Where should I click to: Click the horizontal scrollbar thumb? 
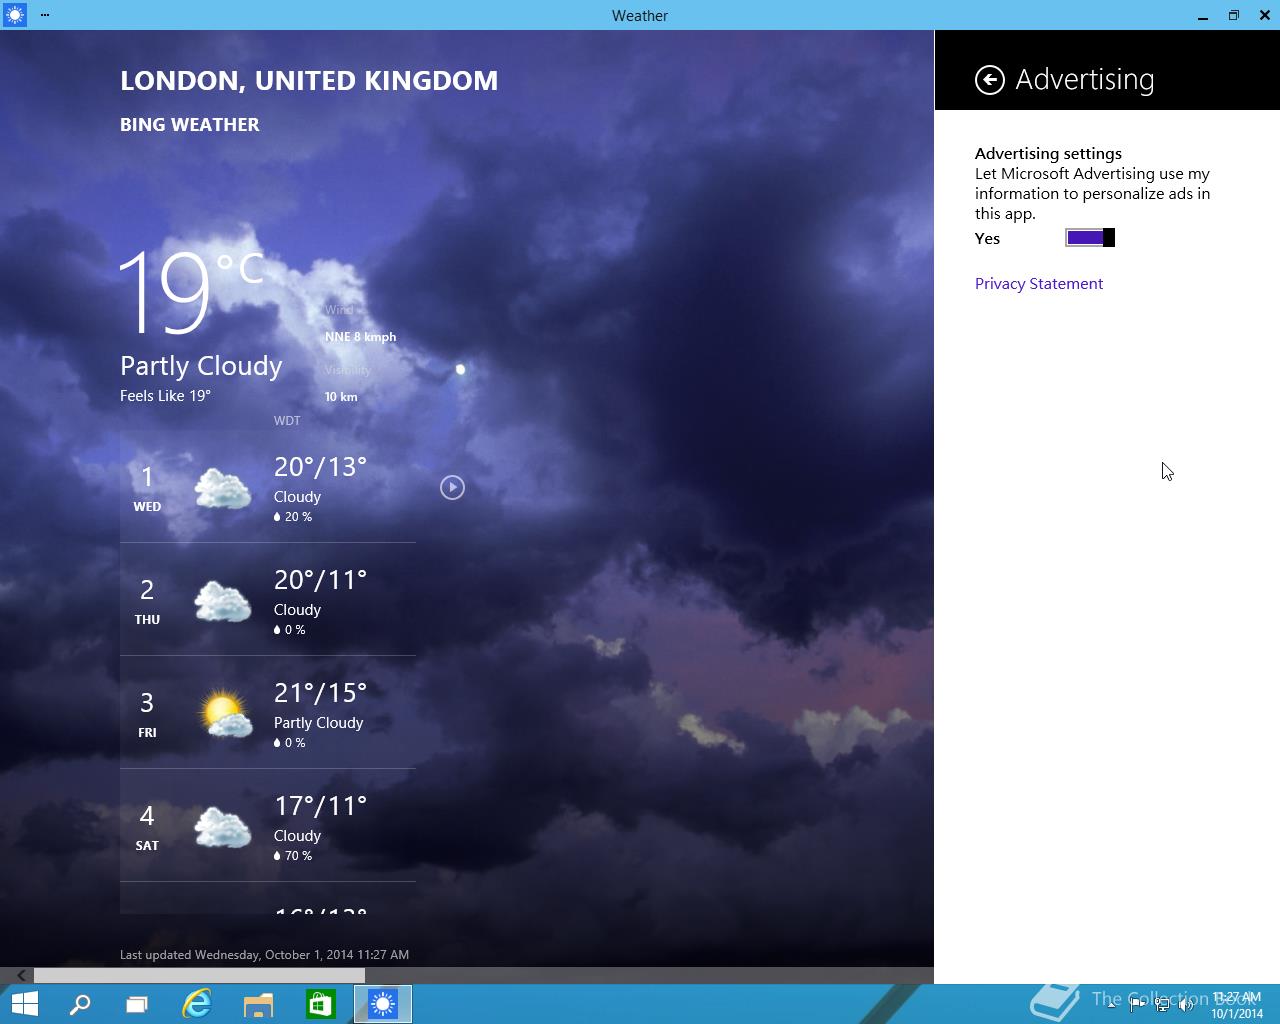click(x=199, y=975)
